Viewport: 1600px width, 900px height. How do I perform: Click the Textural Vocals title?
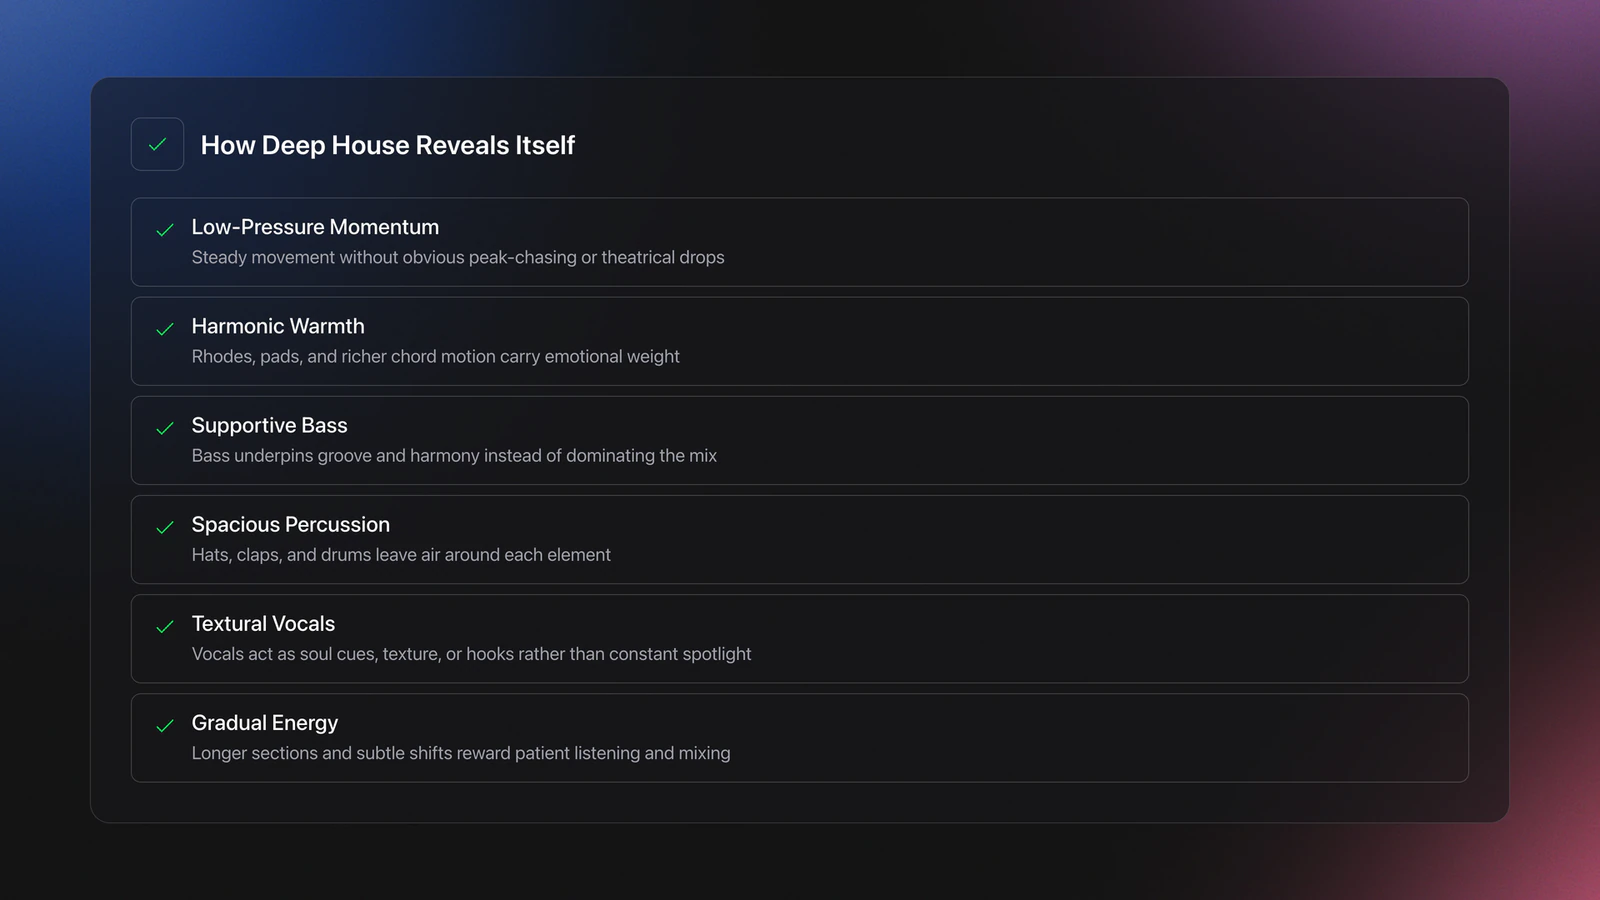(x=263, y=623)
